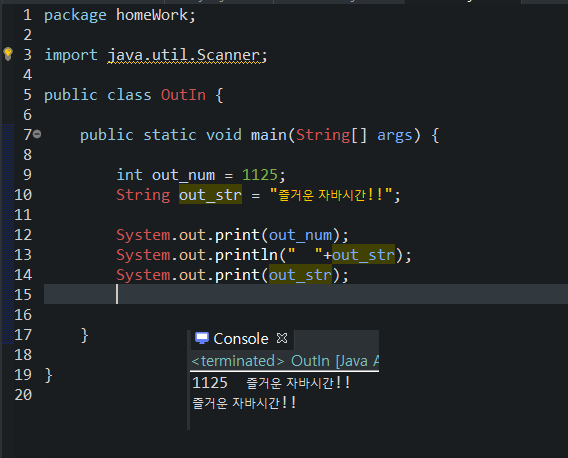Screen dimensions: 568x458
Task: Click the java.util.Scanner import text
Action: click(x=184, y=55)
